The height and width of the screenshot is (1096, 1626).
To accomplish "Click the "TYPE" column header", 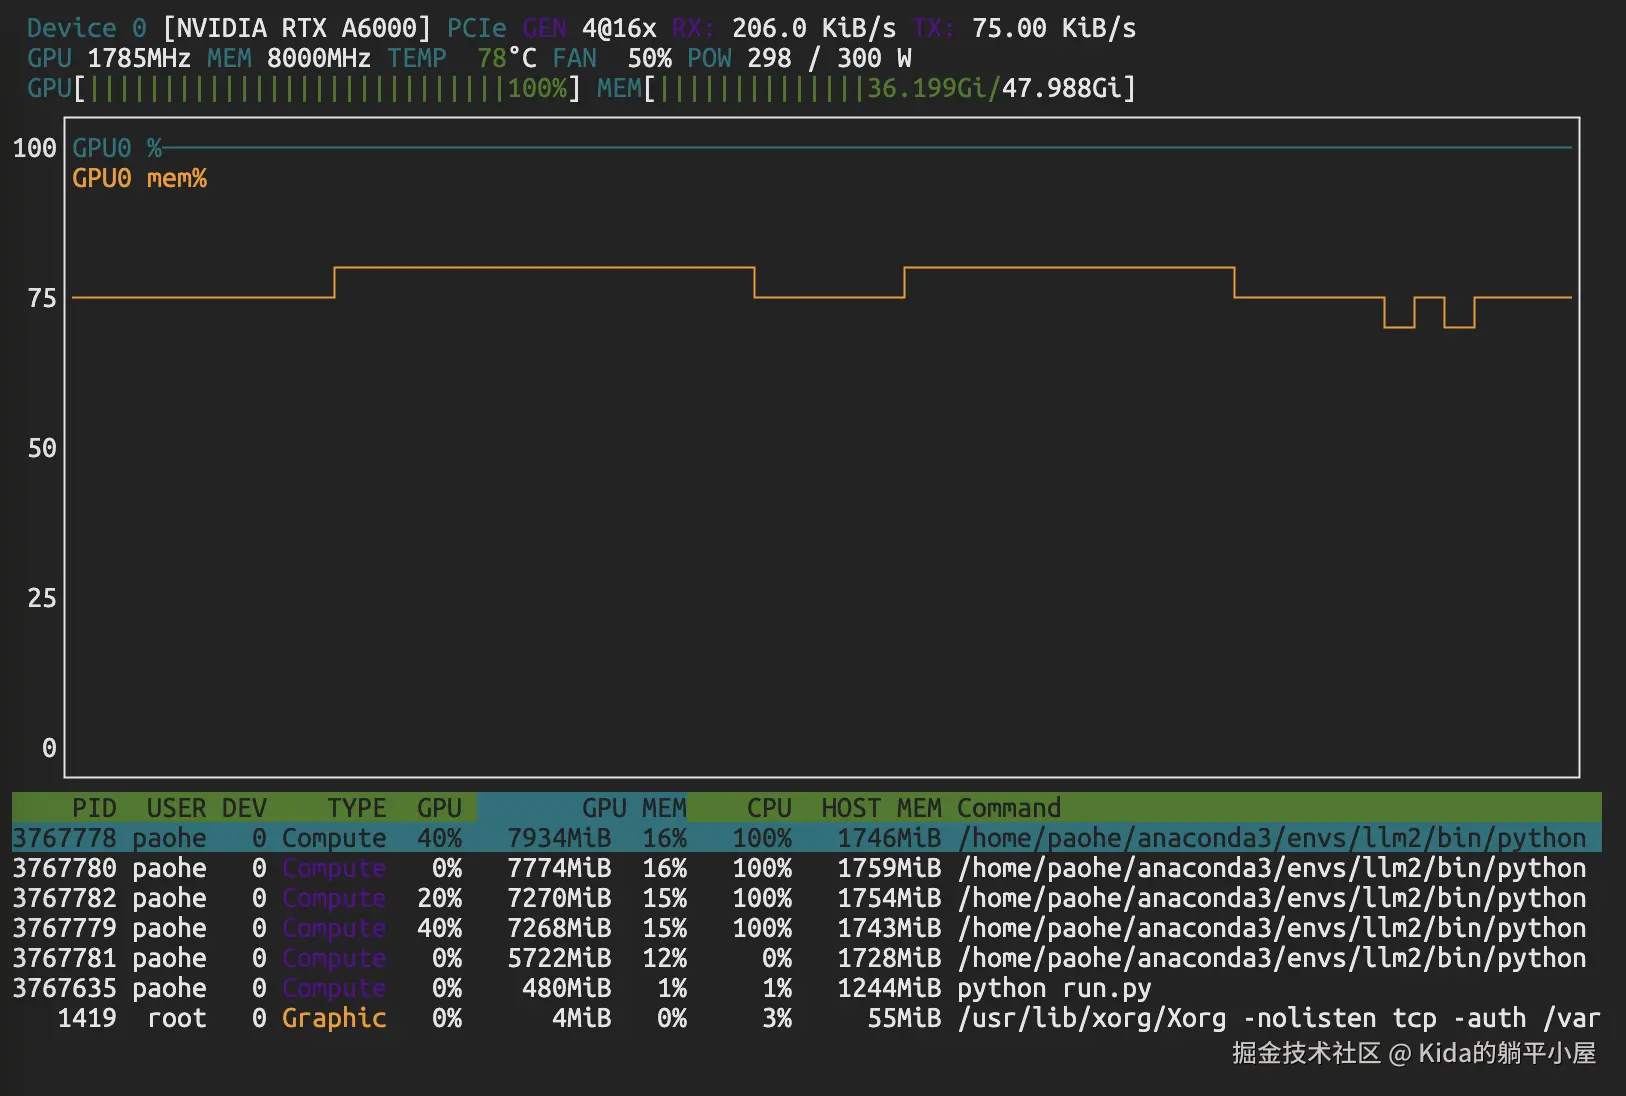I will pyautogui.click(x=357, y=808).
